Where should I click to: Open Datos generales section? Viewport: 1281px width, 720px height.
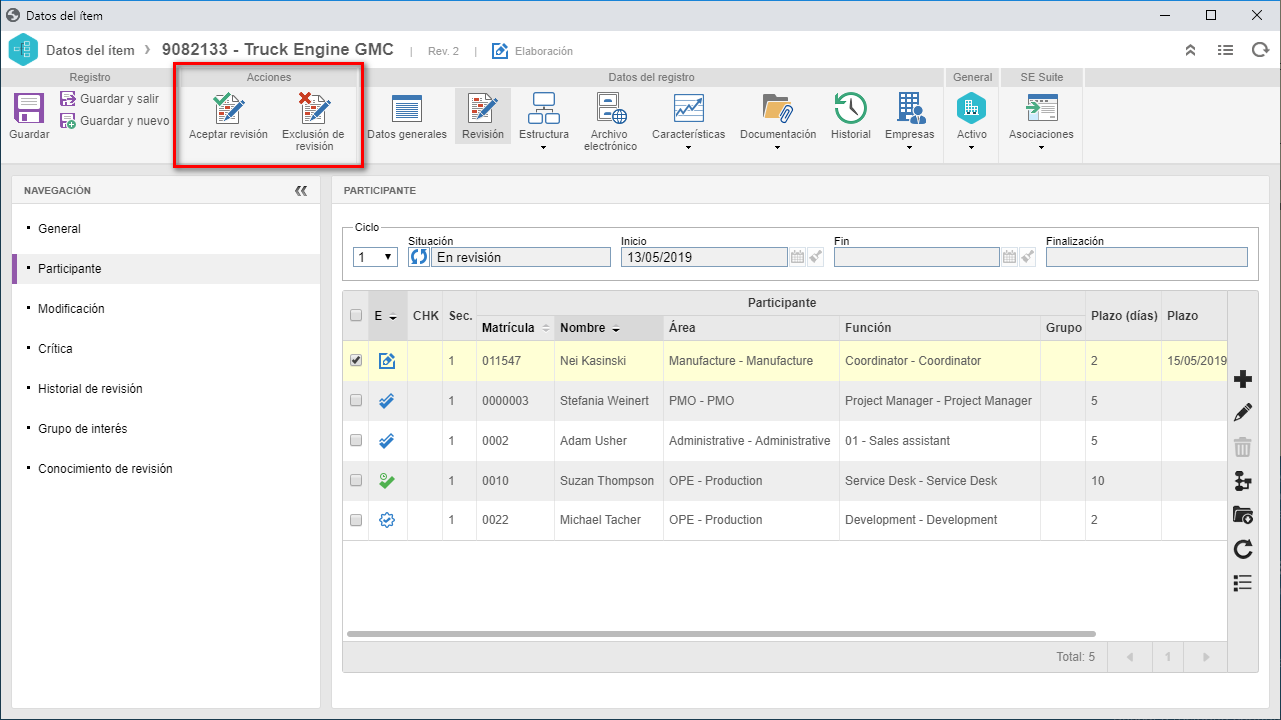pyautogui.click(x=407, y=117)
